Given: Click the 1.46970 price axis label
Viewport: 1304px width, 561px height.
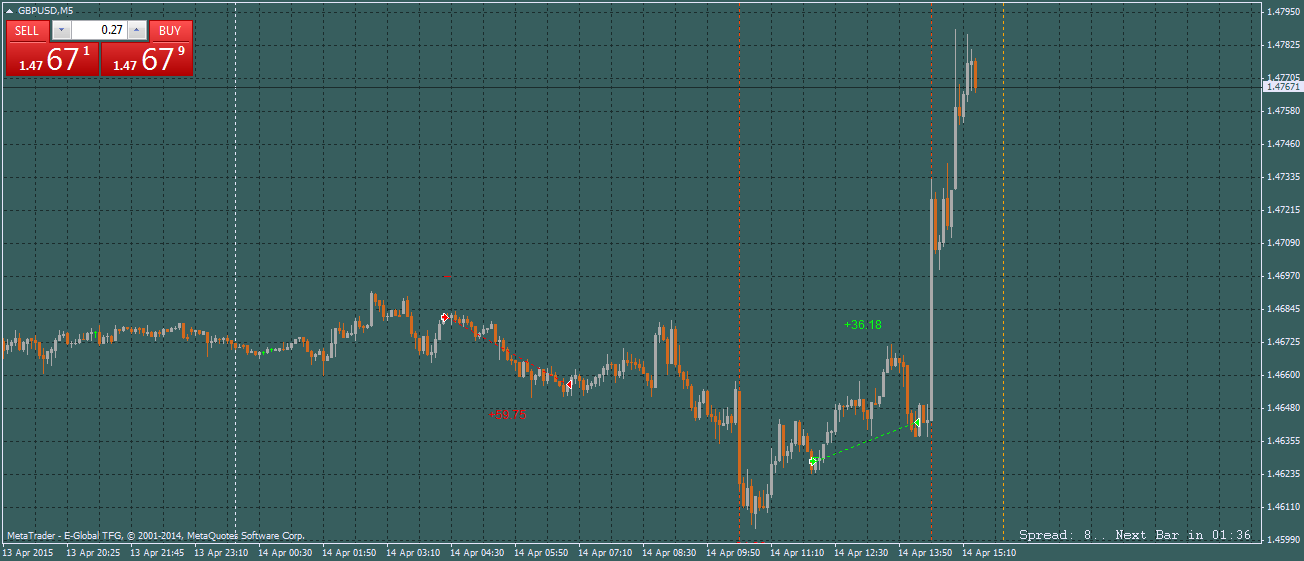Looking at the screenshot, I should 1283,275.
